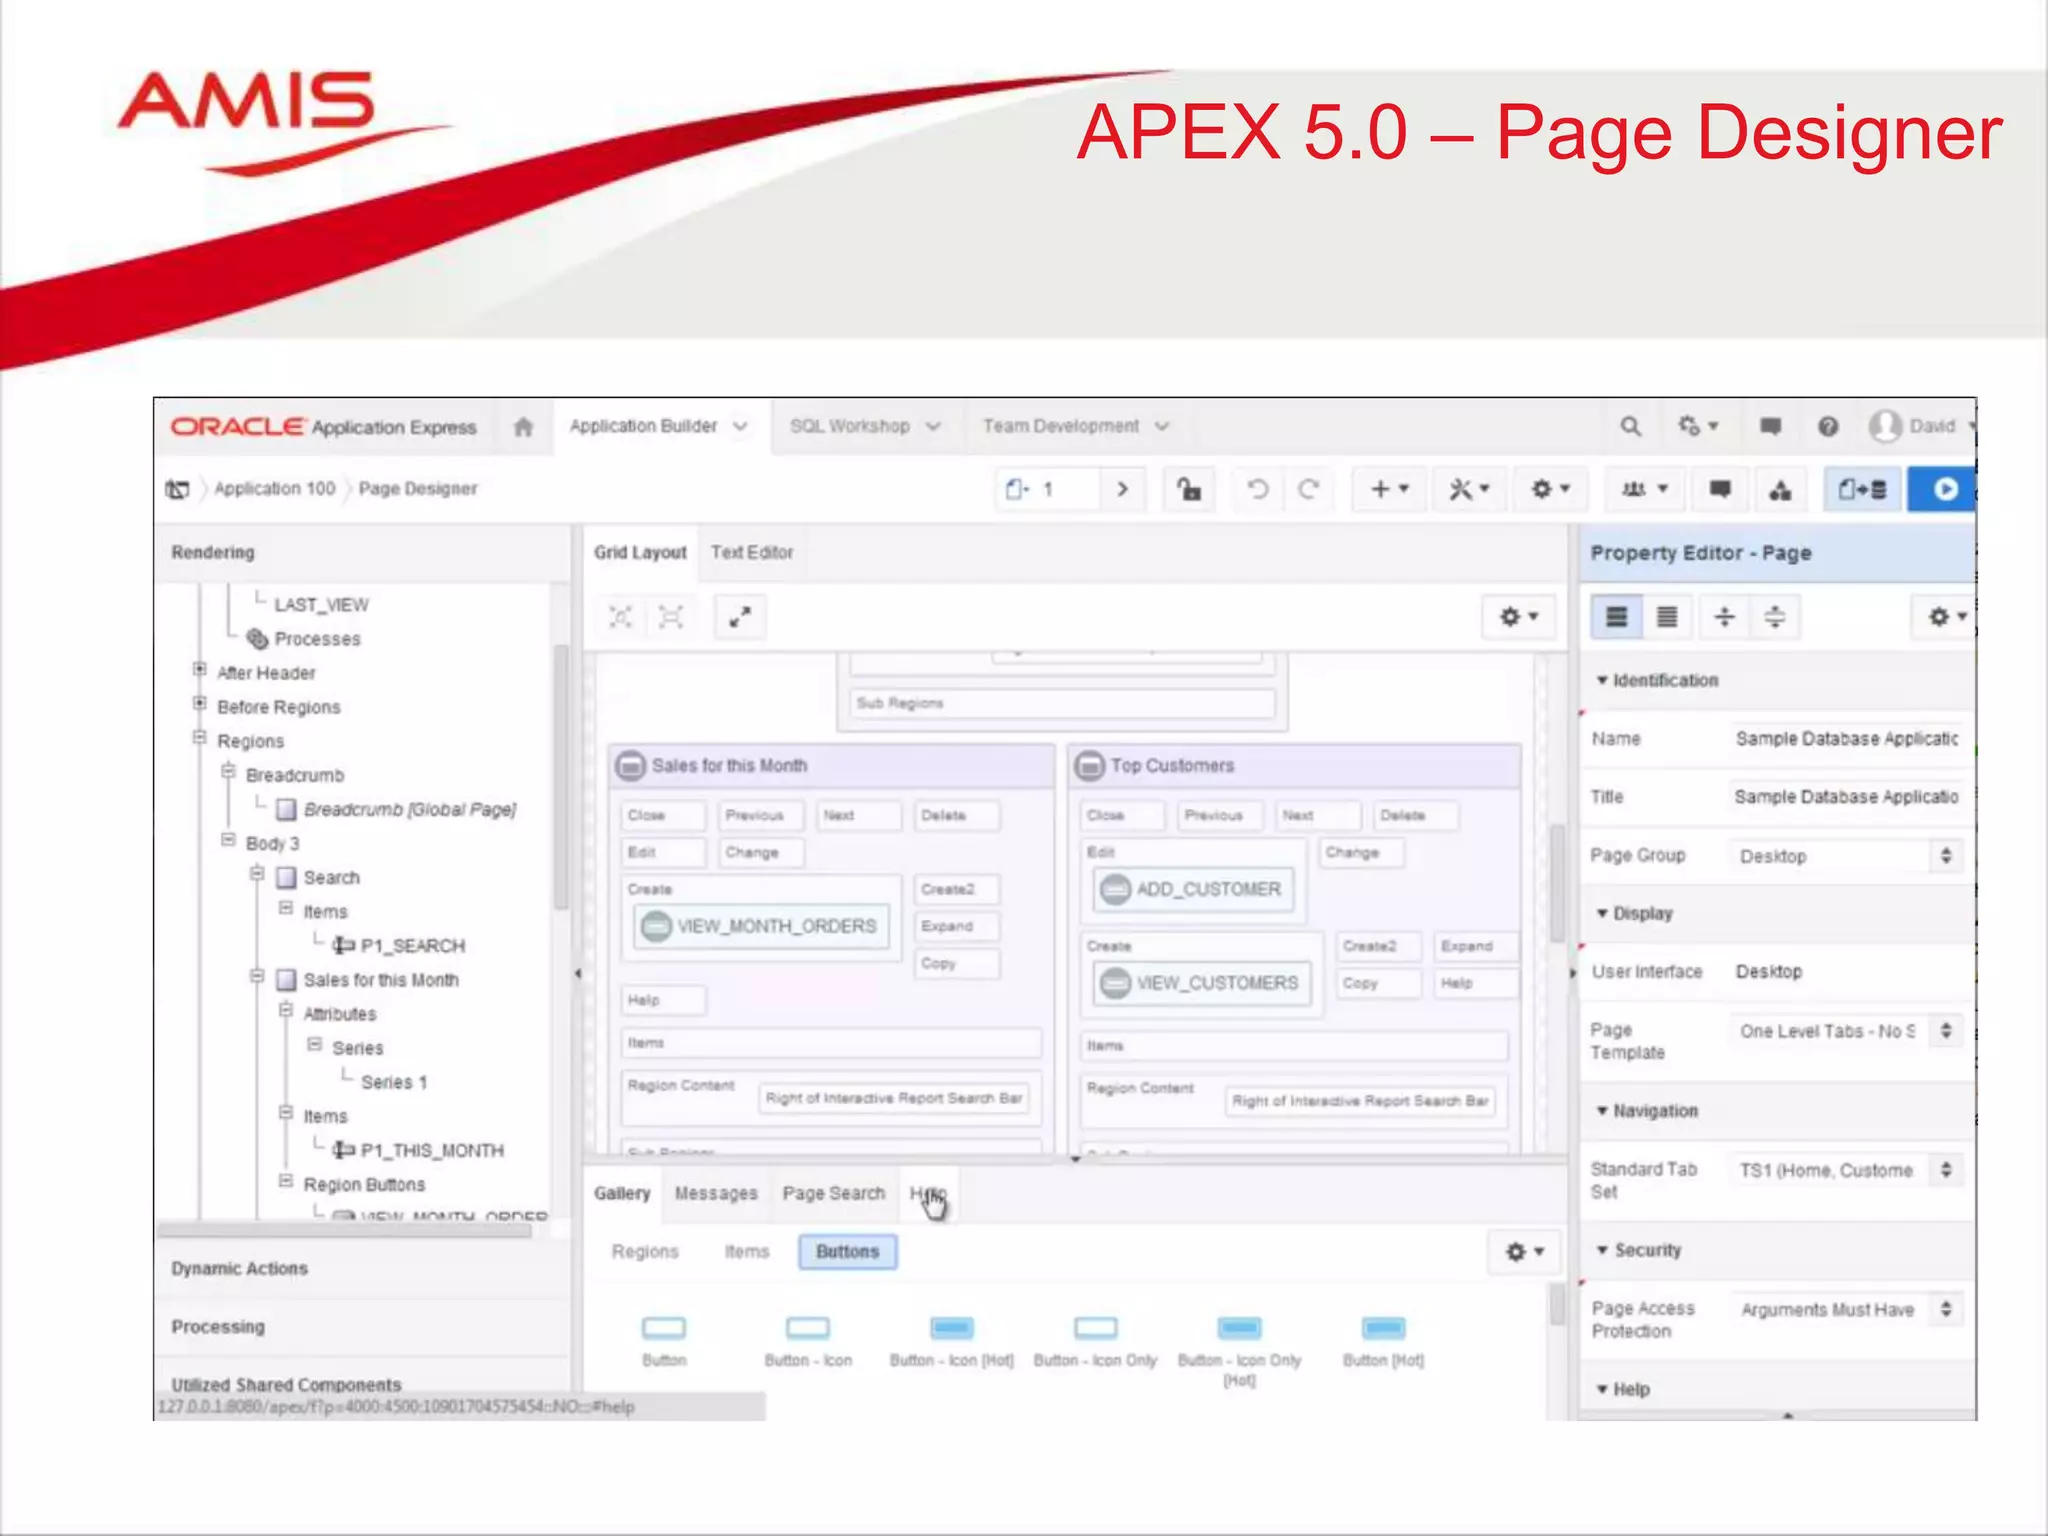Expand the After Header tree node

[199, 670]
